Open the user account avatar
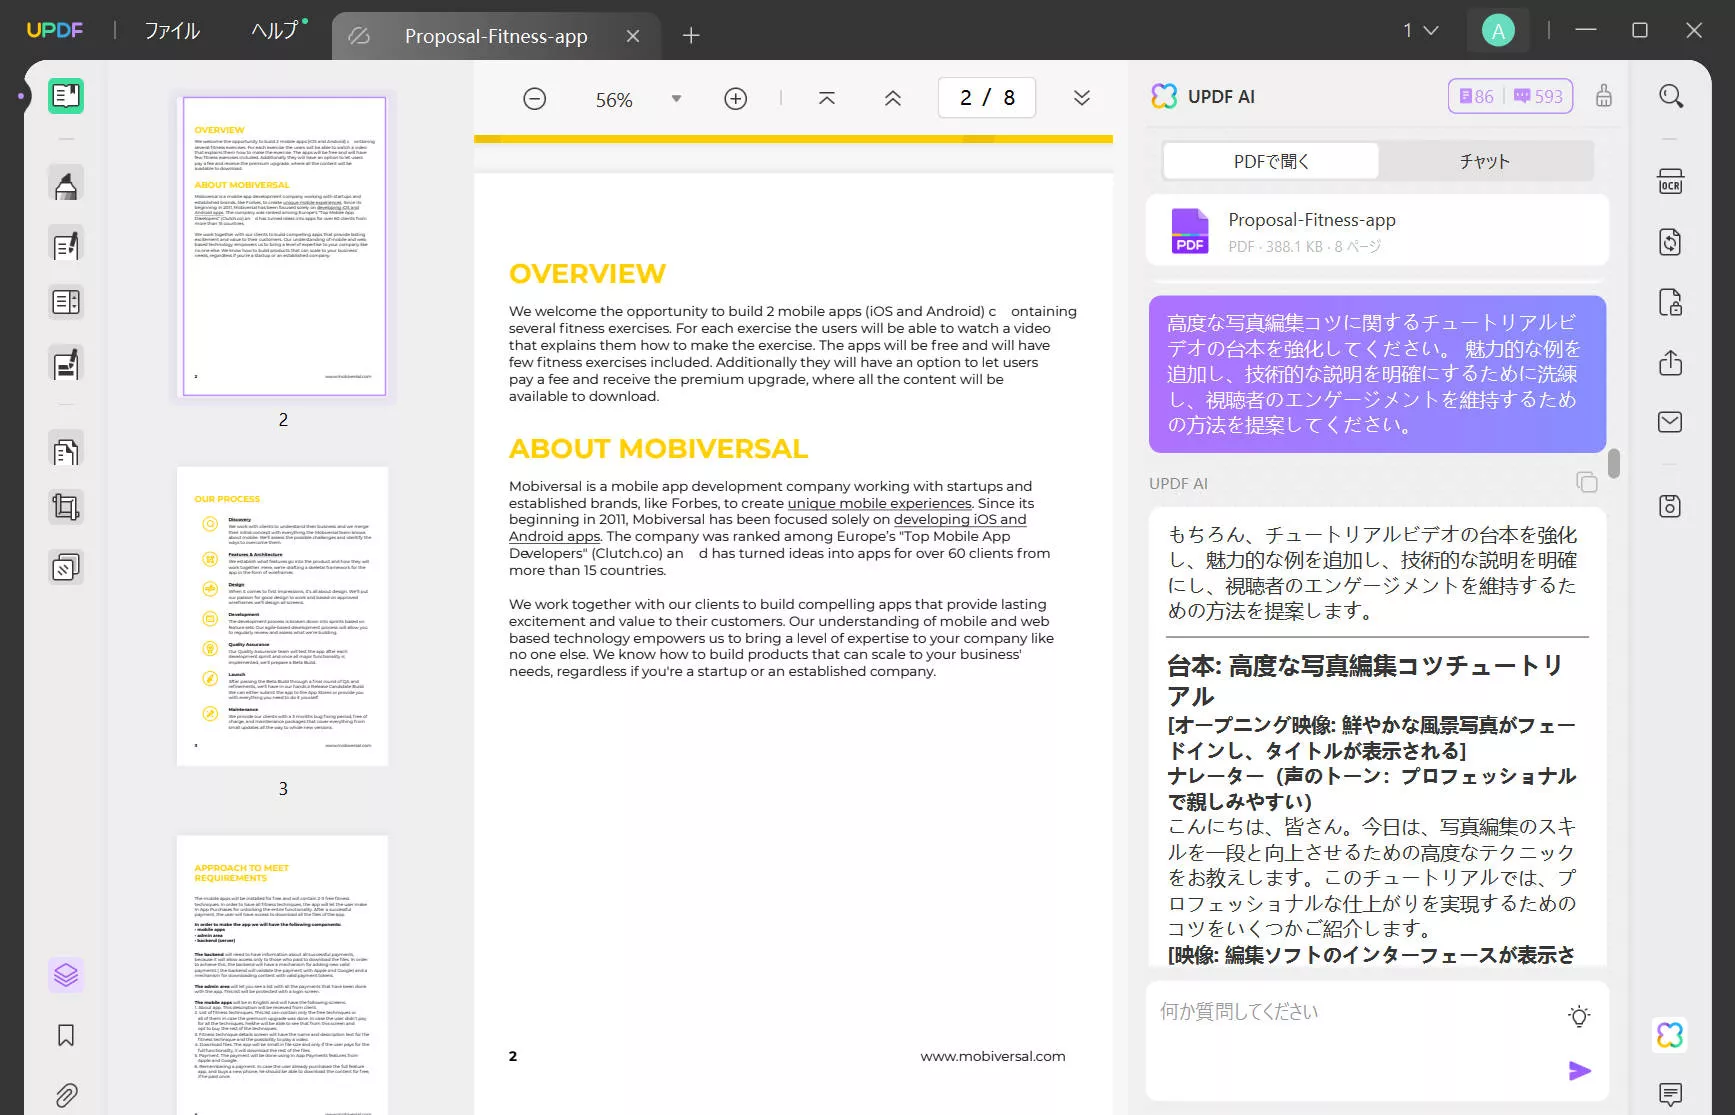Screen dimensions: 1735x1115 1498,31
